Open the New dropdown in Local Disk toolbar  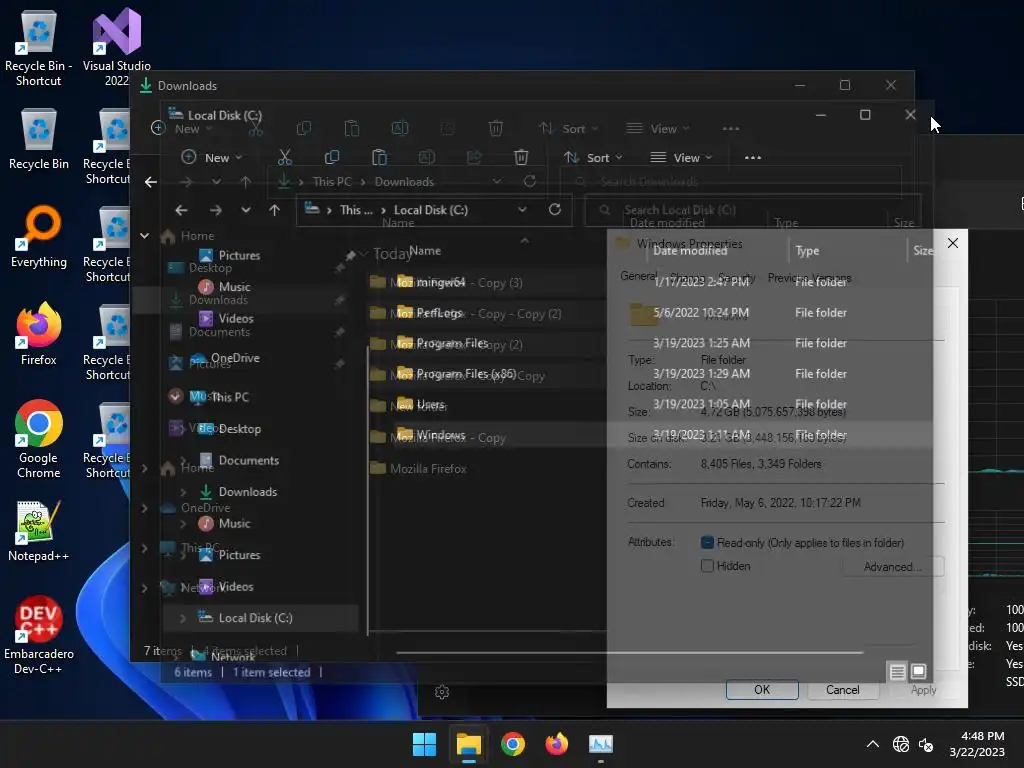(x=212, y=157)
